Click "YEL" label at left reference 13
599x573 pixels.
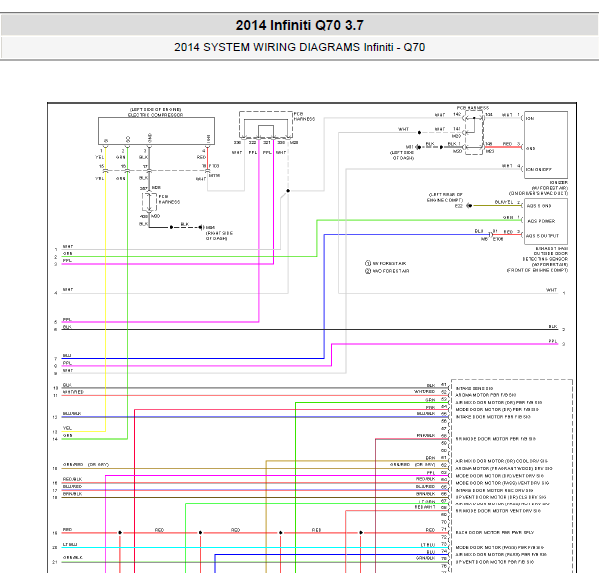point(67,428)
